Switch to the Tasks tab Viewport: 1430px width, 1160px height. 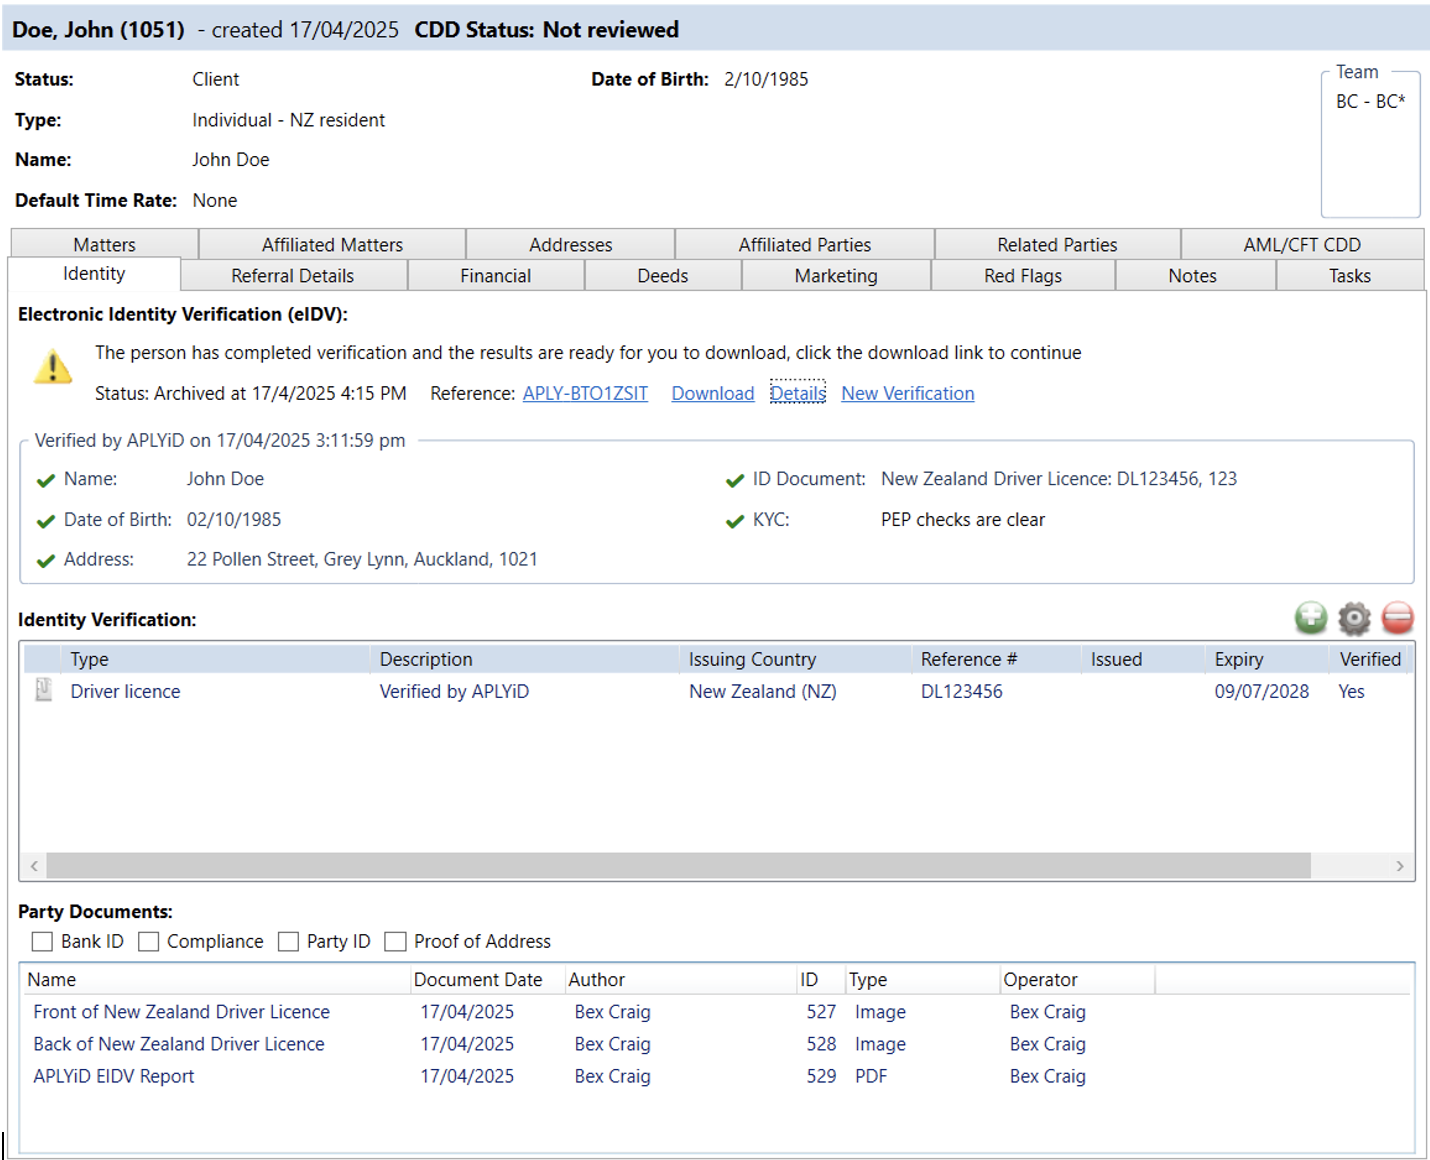[1349, 275]
